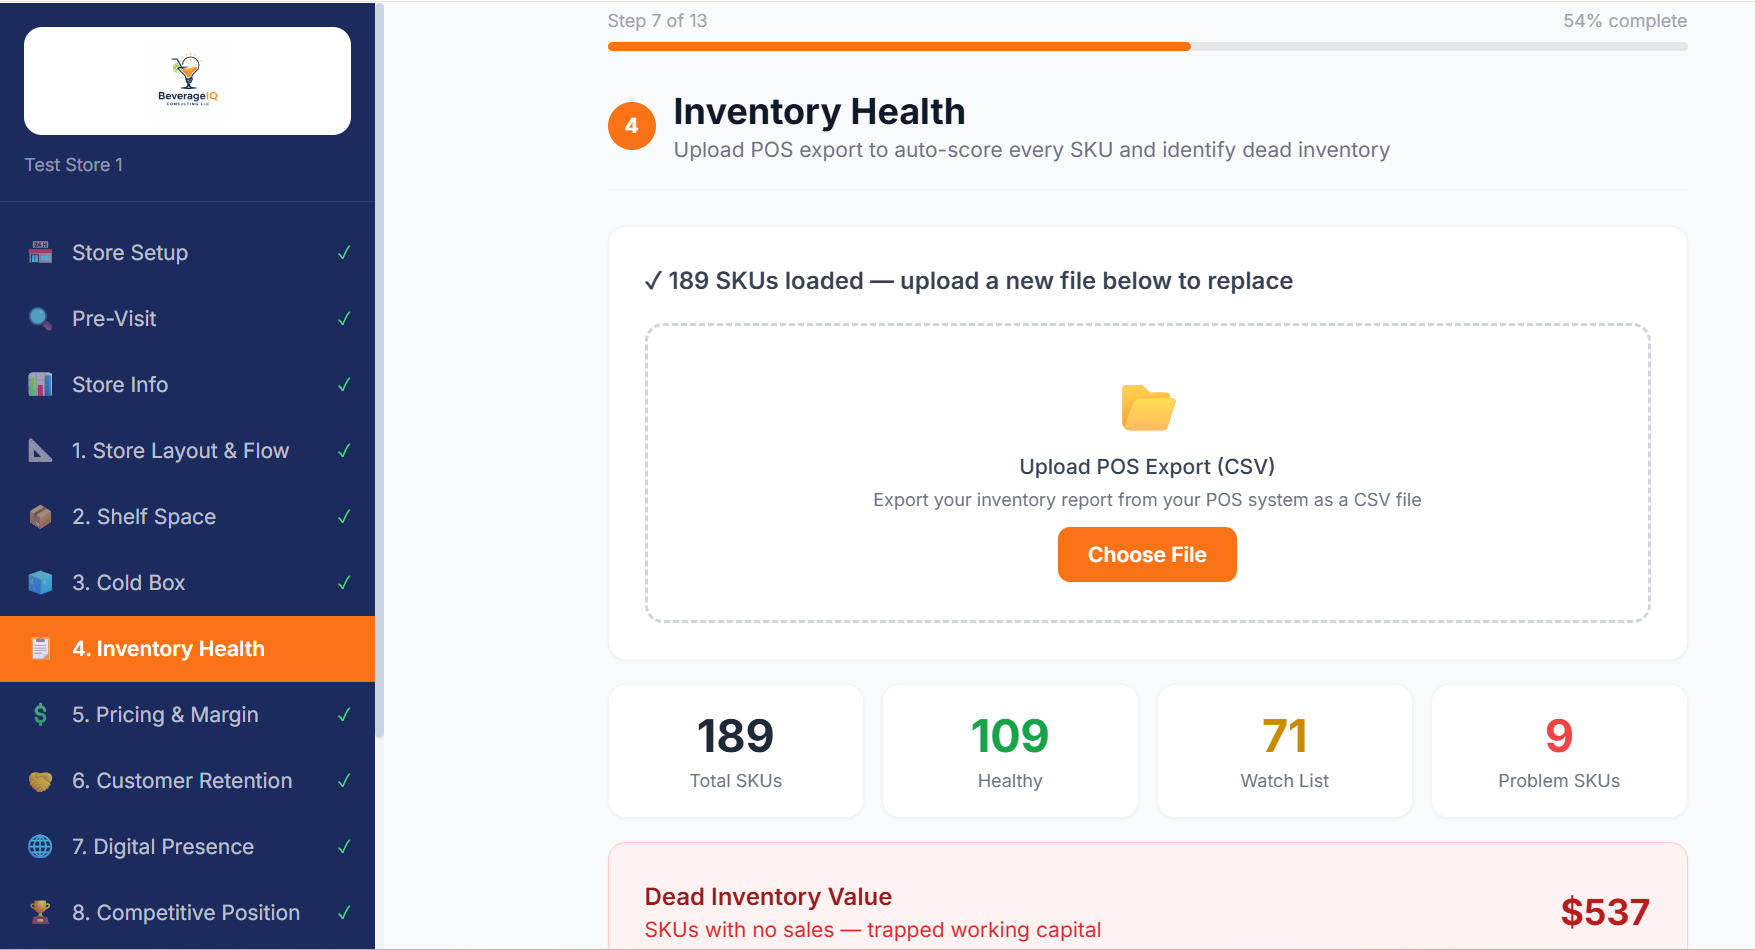Select the Store Layout & Flow ruler icon
The image size is (1755, 950).
point(40,450)
